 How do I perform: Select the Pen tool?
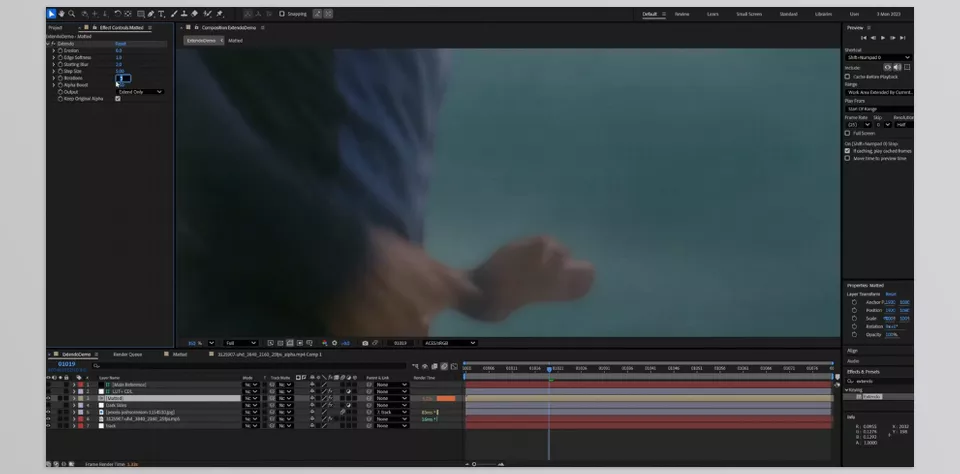pos(151,13)
